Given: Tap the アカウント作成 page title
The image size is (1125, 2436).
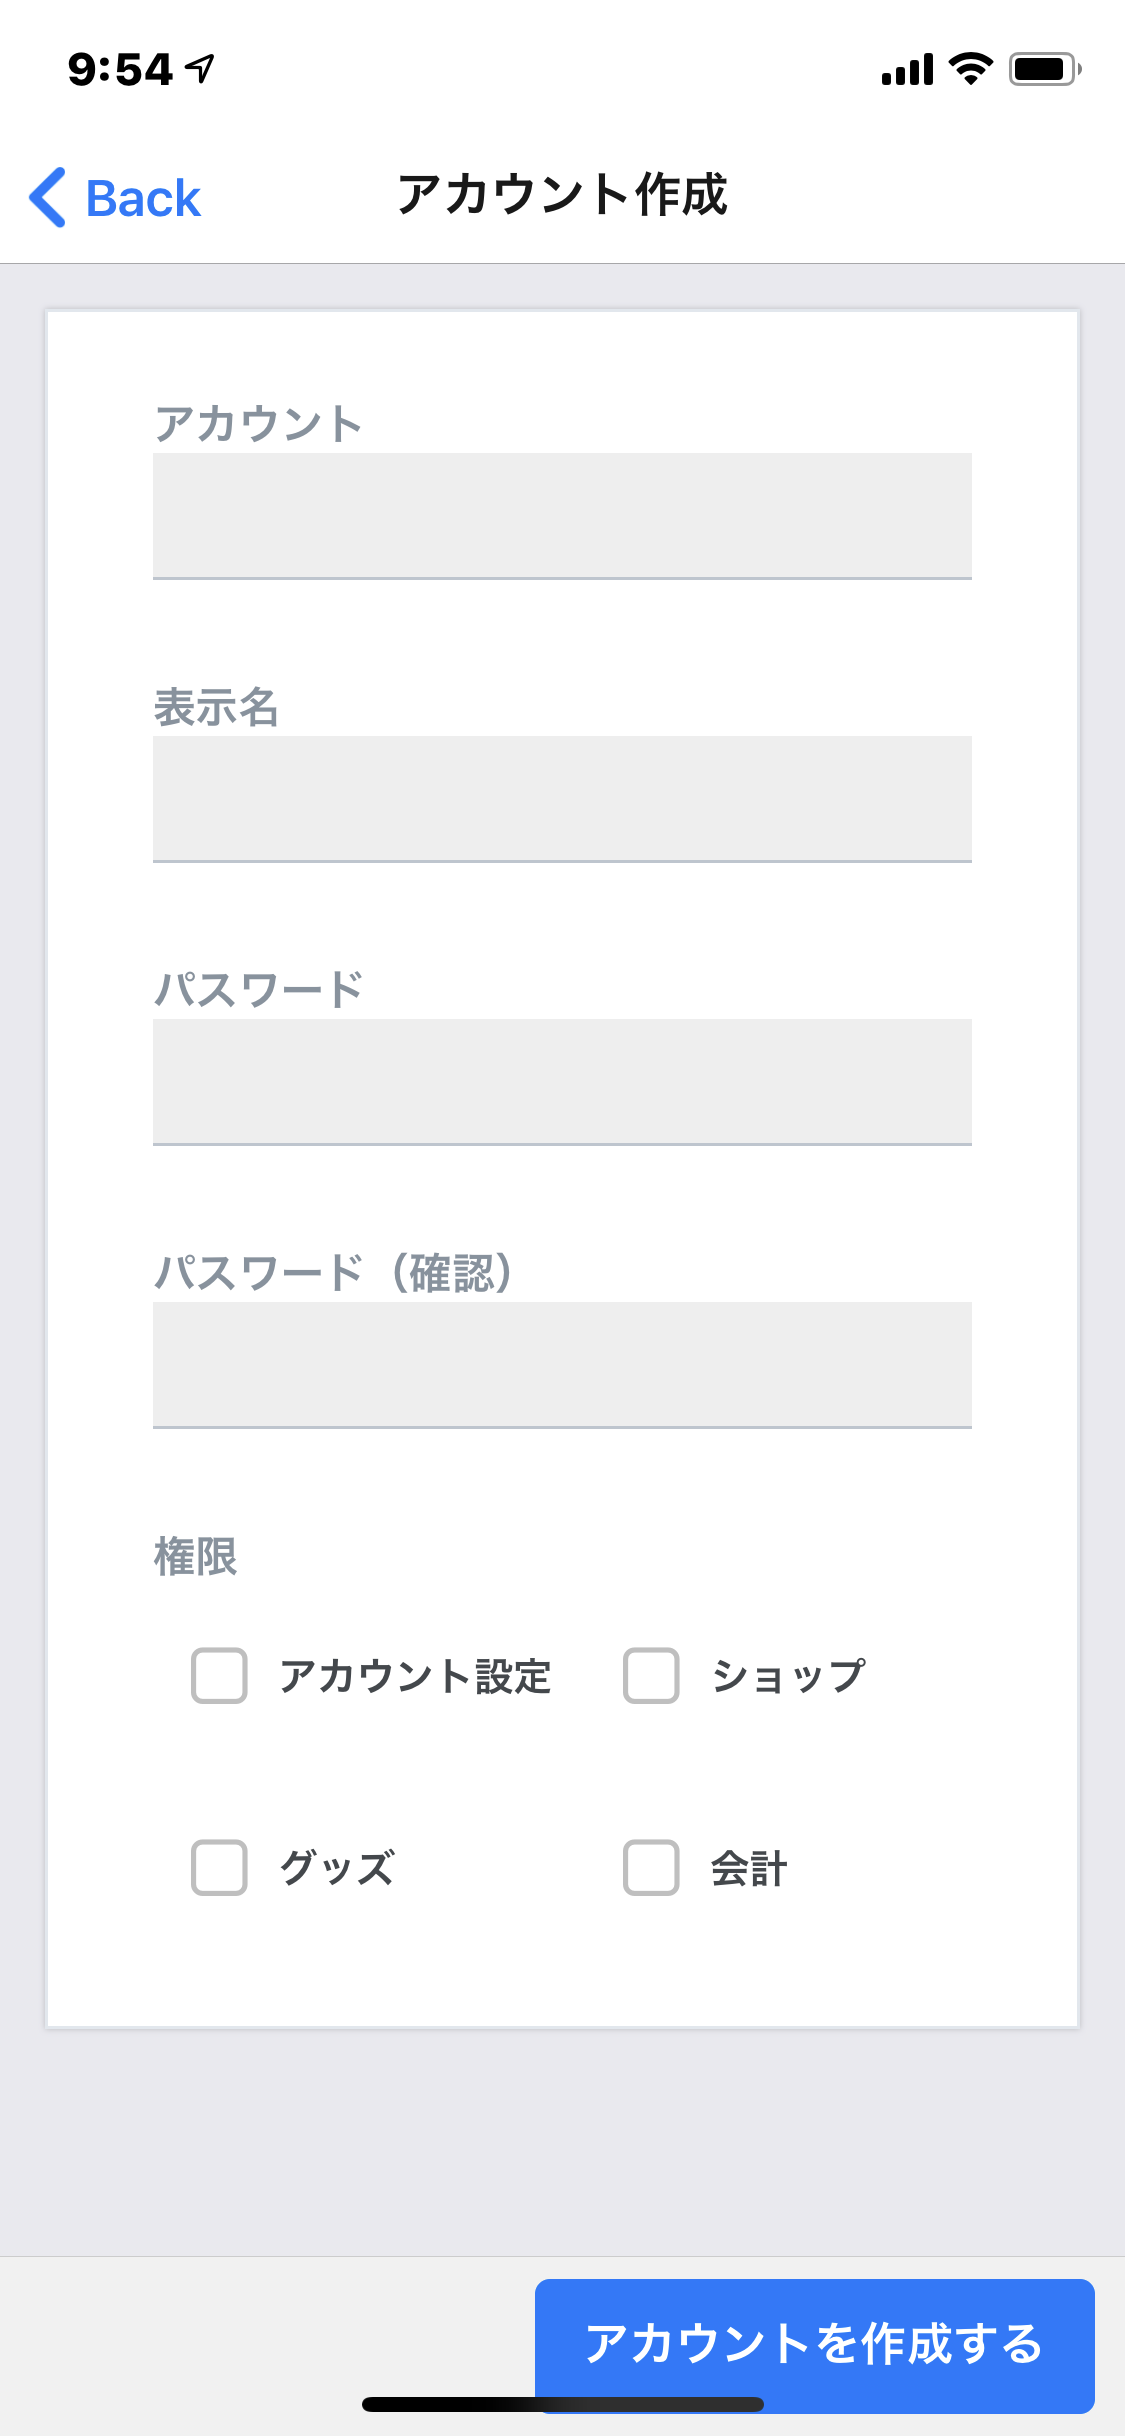Looking at the screenshot, I should [562, 195].
